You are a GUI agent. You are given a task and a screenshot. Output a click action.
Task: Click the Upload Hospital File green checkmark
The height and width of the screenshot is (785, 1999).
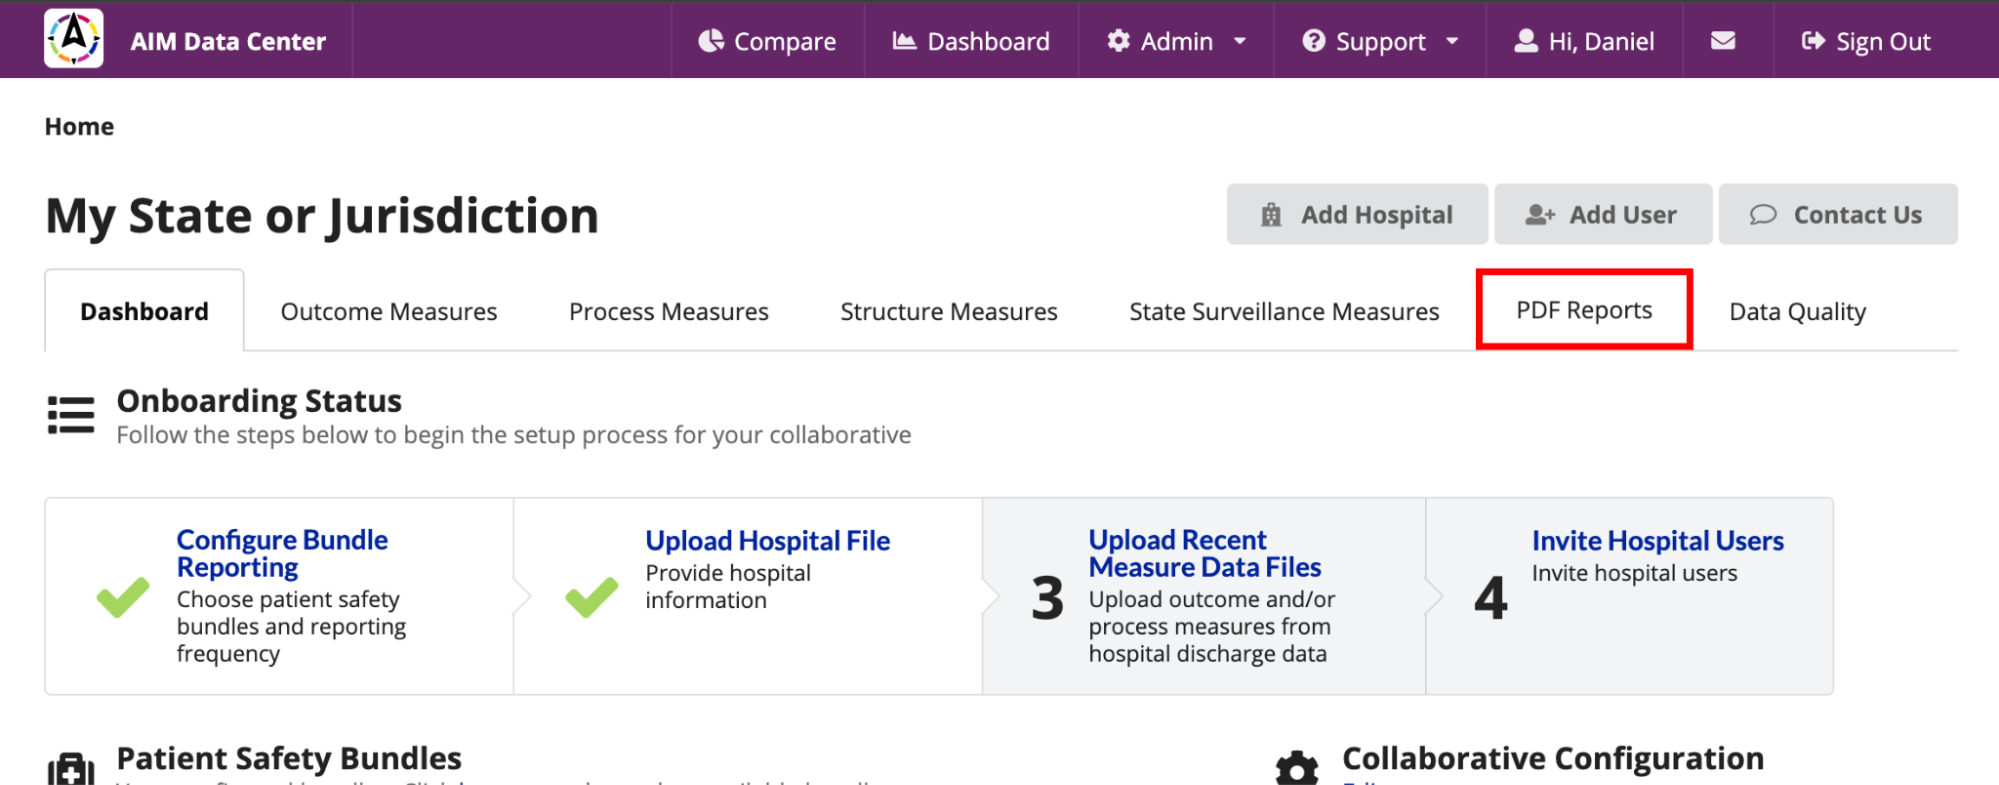(592, 597)
